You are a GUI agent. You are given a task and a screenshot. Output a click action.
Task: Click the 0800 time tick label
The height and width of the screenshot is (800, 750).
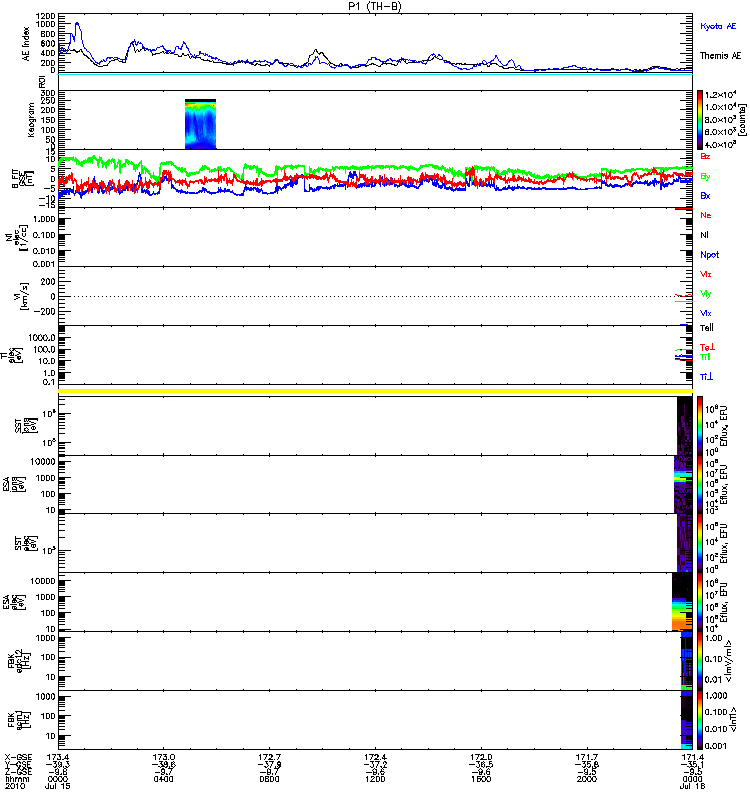coord(269,779)
